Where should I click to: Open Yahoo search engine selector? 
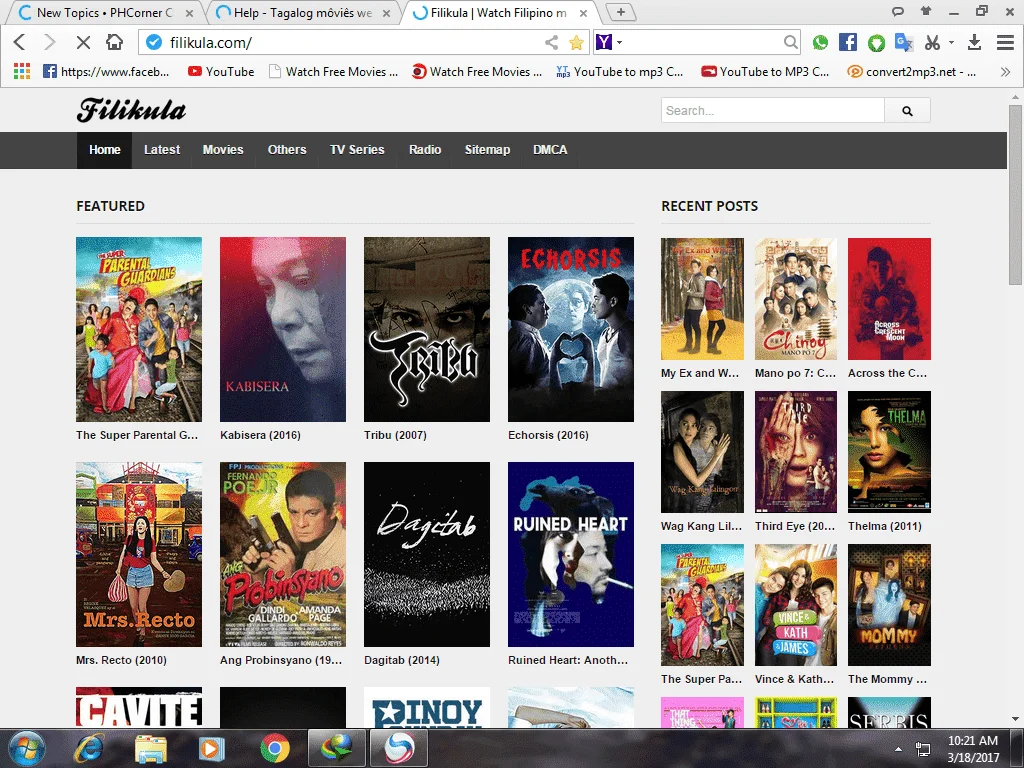point(609,42)
